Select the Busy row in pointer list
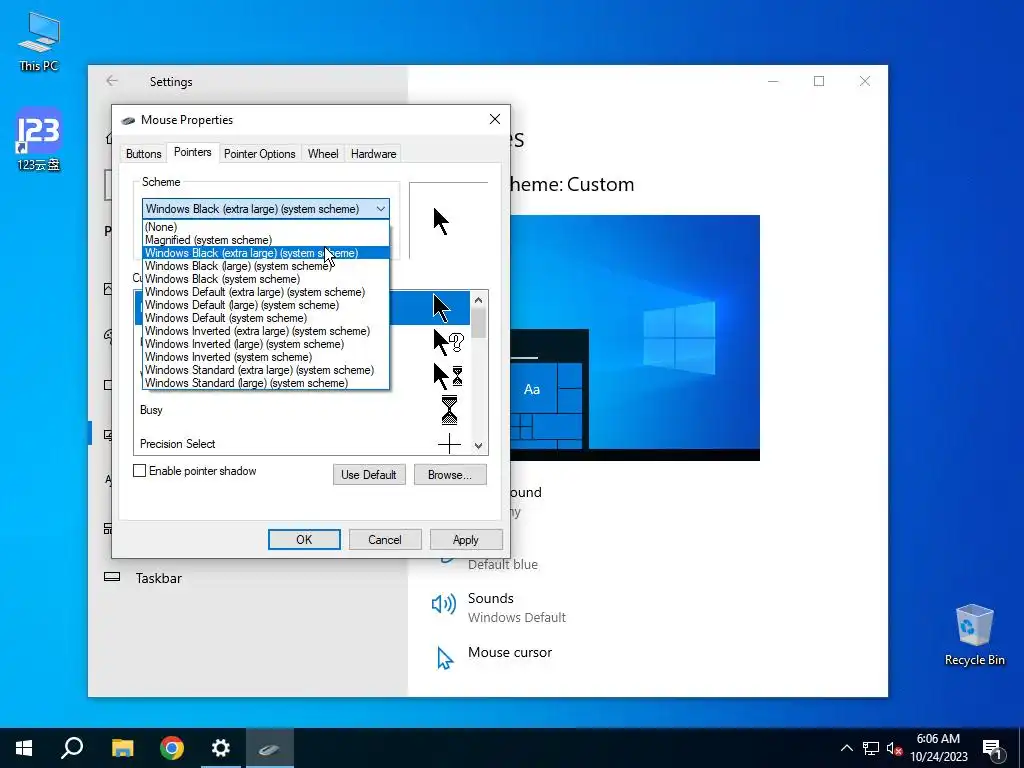 tap(302, 410)
